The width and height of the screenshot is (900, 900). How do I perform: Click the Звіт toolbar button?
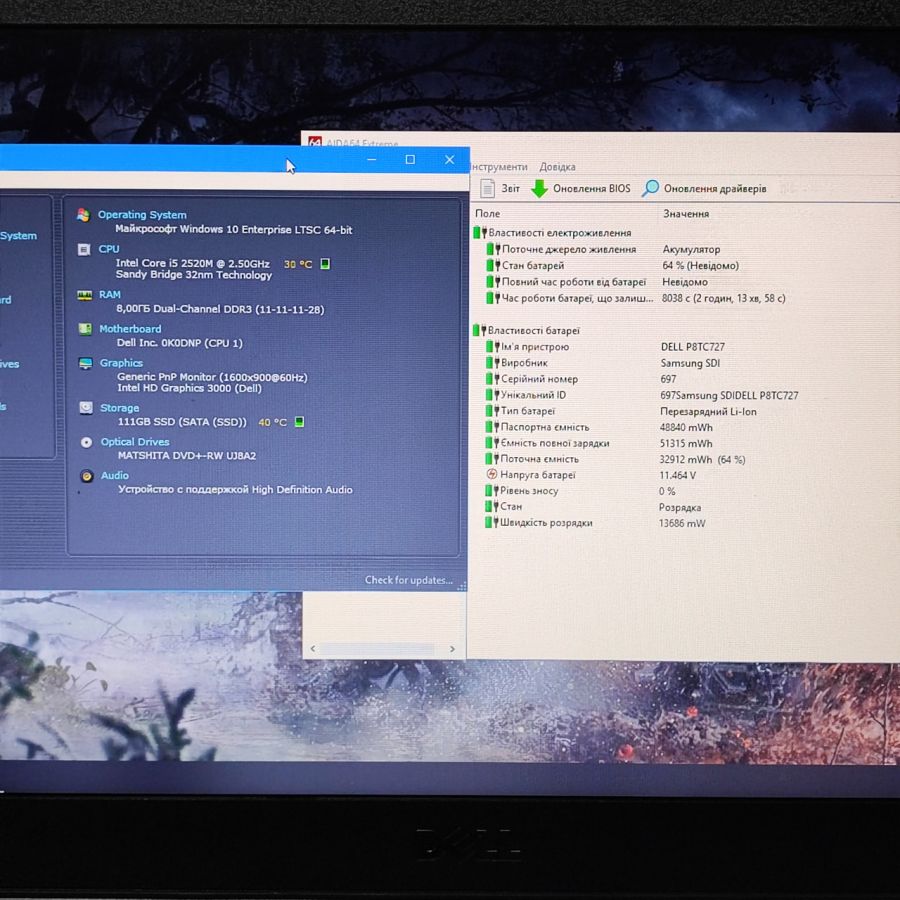point(500,188)
